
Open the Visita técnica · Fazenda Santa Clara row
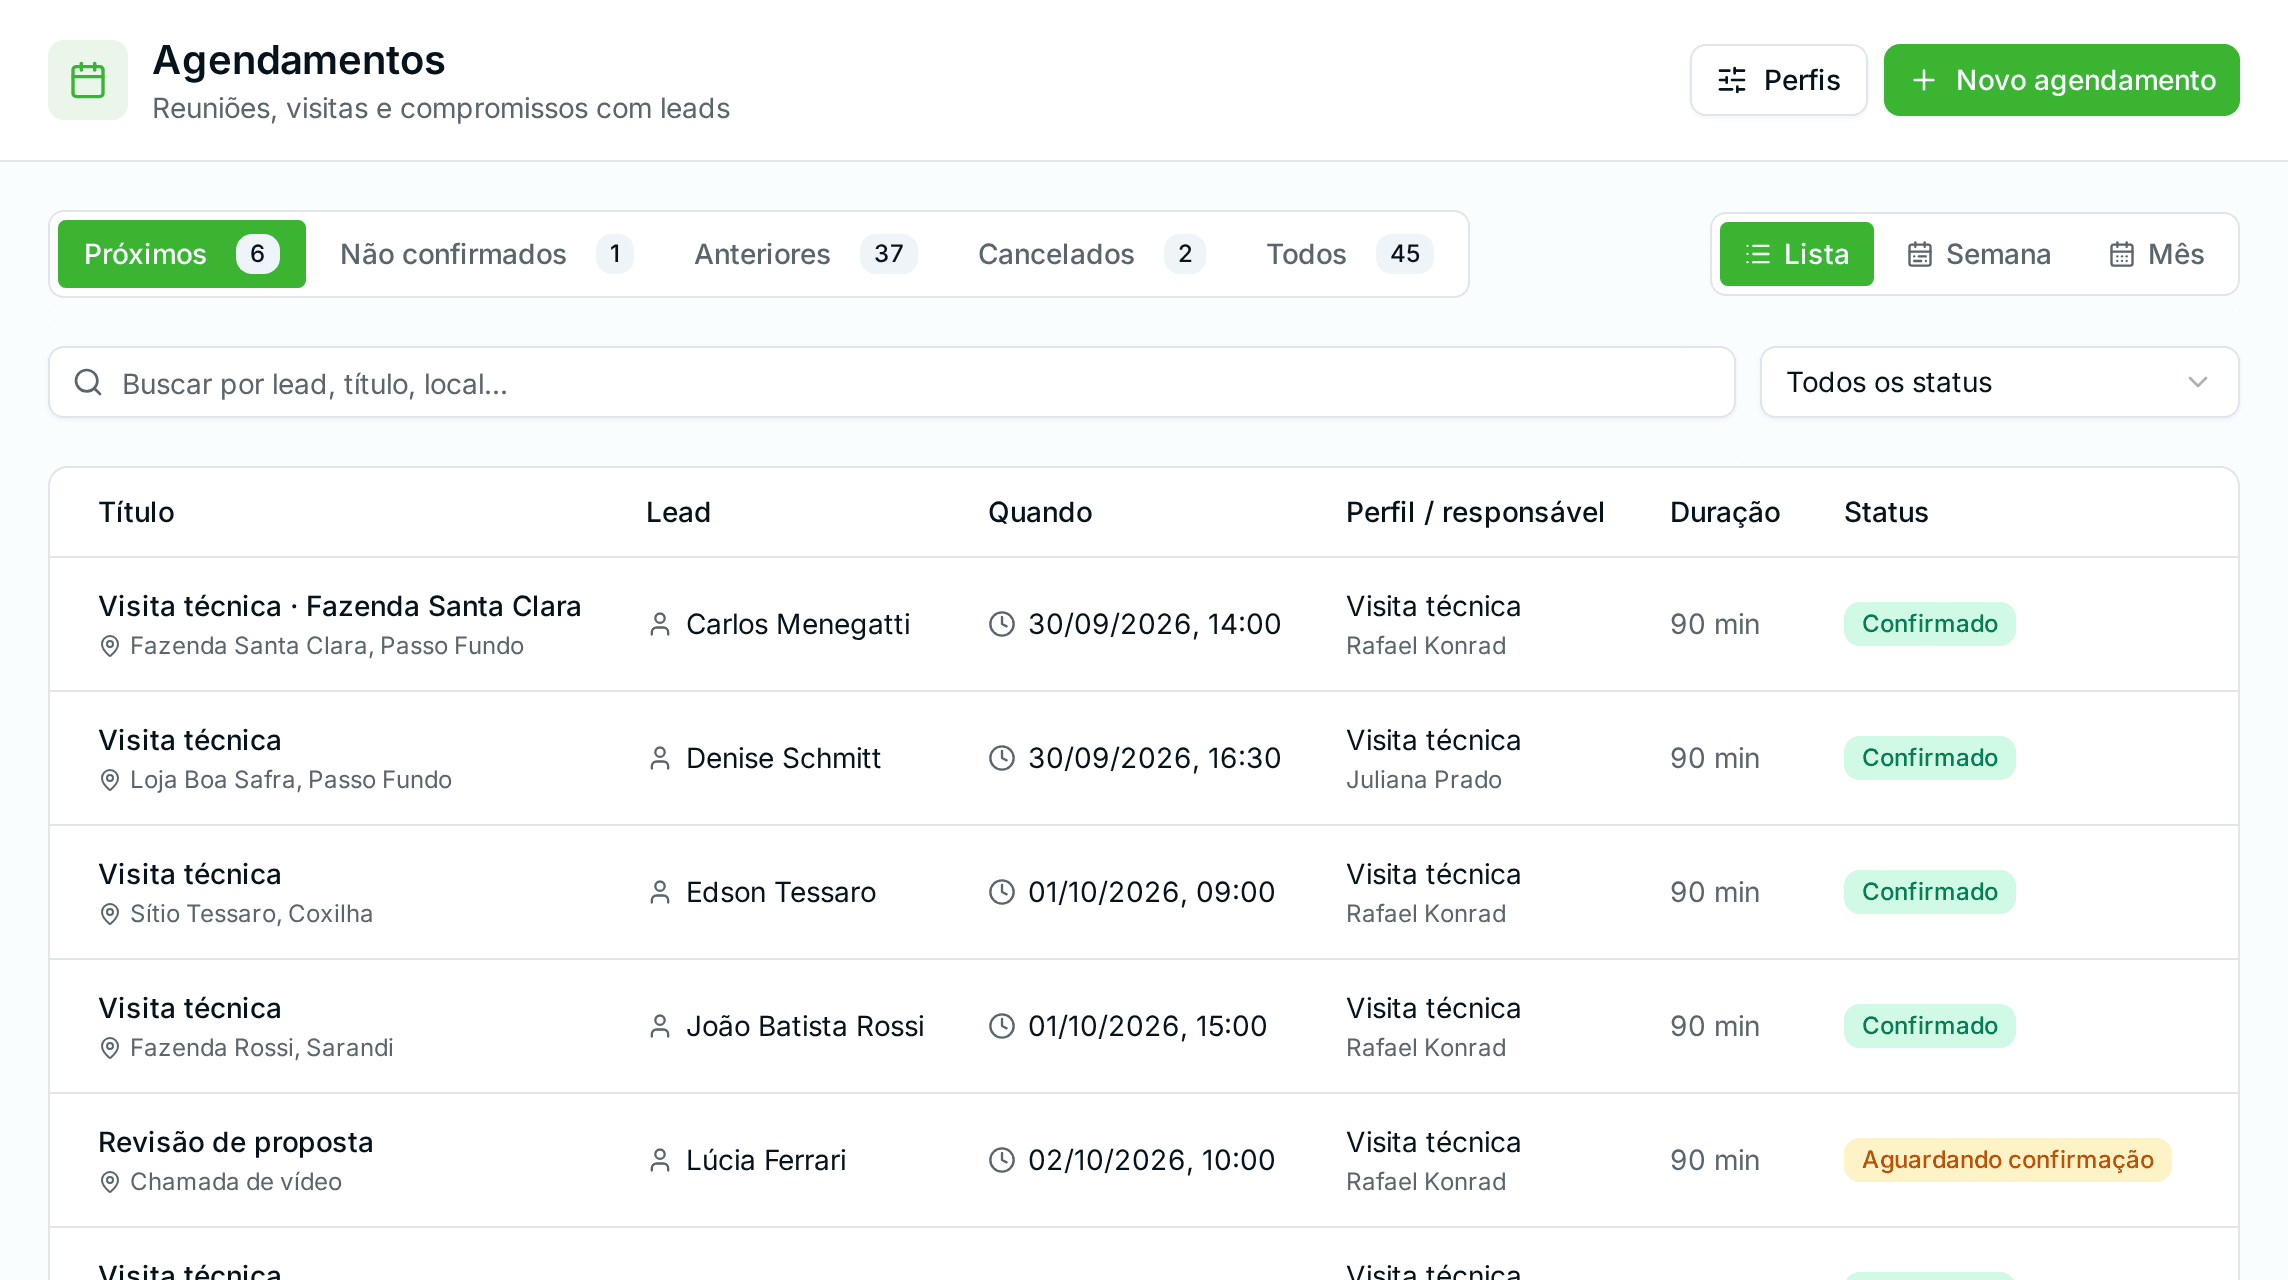click(x=1144, y=624)
